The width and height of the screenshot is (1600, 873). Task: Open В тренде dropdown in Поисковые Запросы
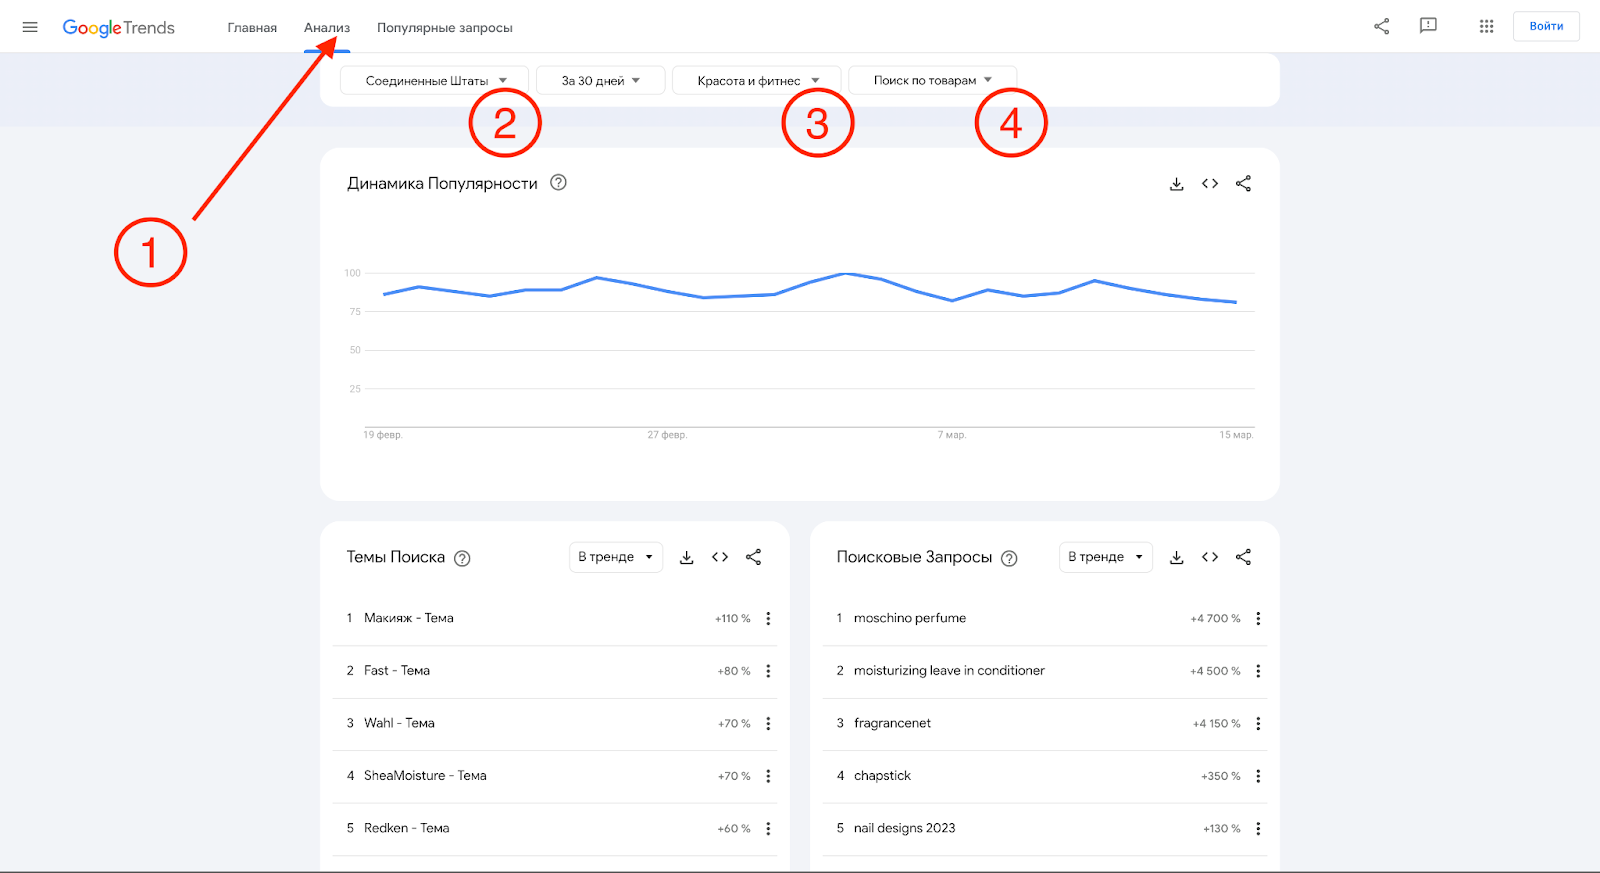(1106, 557)
